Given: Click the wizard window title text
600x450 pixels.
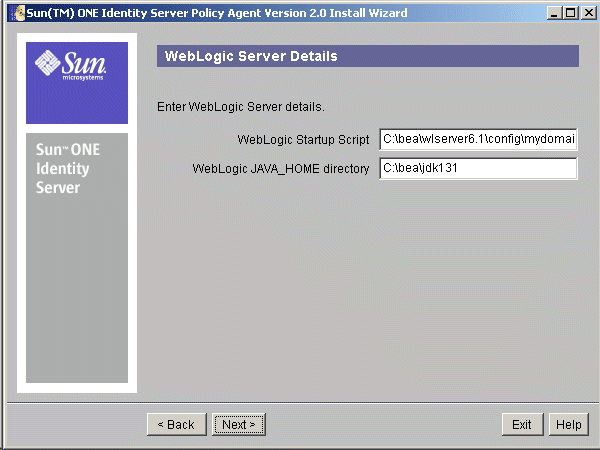Looking at the screenshot, I should point(217,13).
